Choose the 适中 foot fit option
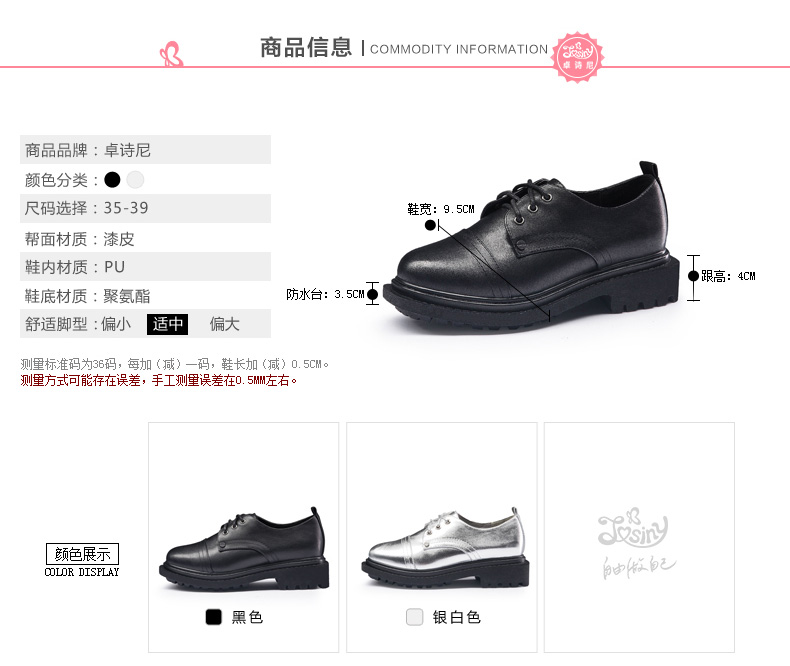Screen dimensions: 790x666 168,324
